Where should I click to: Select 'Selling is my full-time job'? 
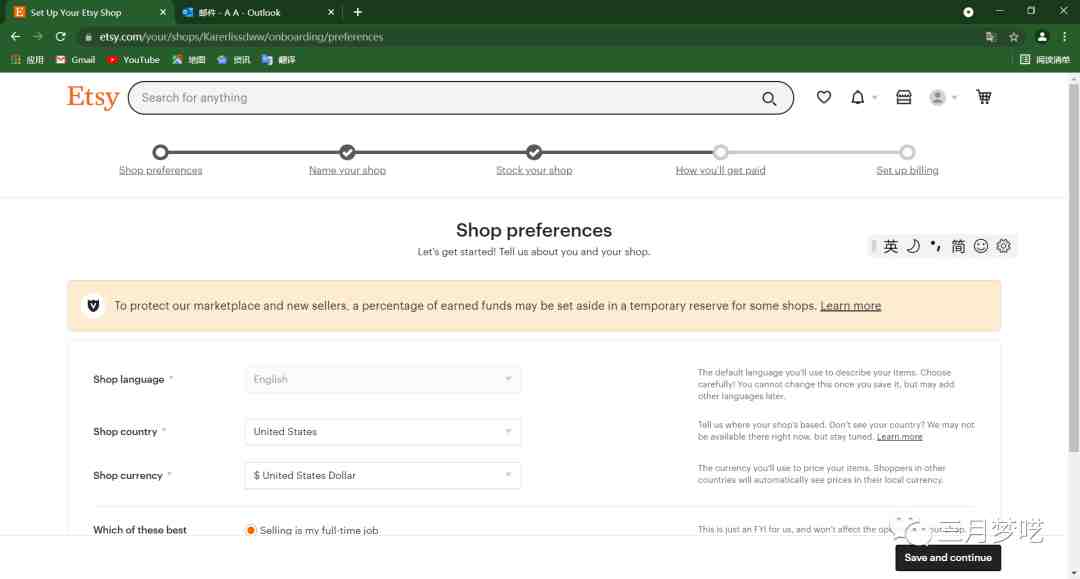[x=251, y=530]
